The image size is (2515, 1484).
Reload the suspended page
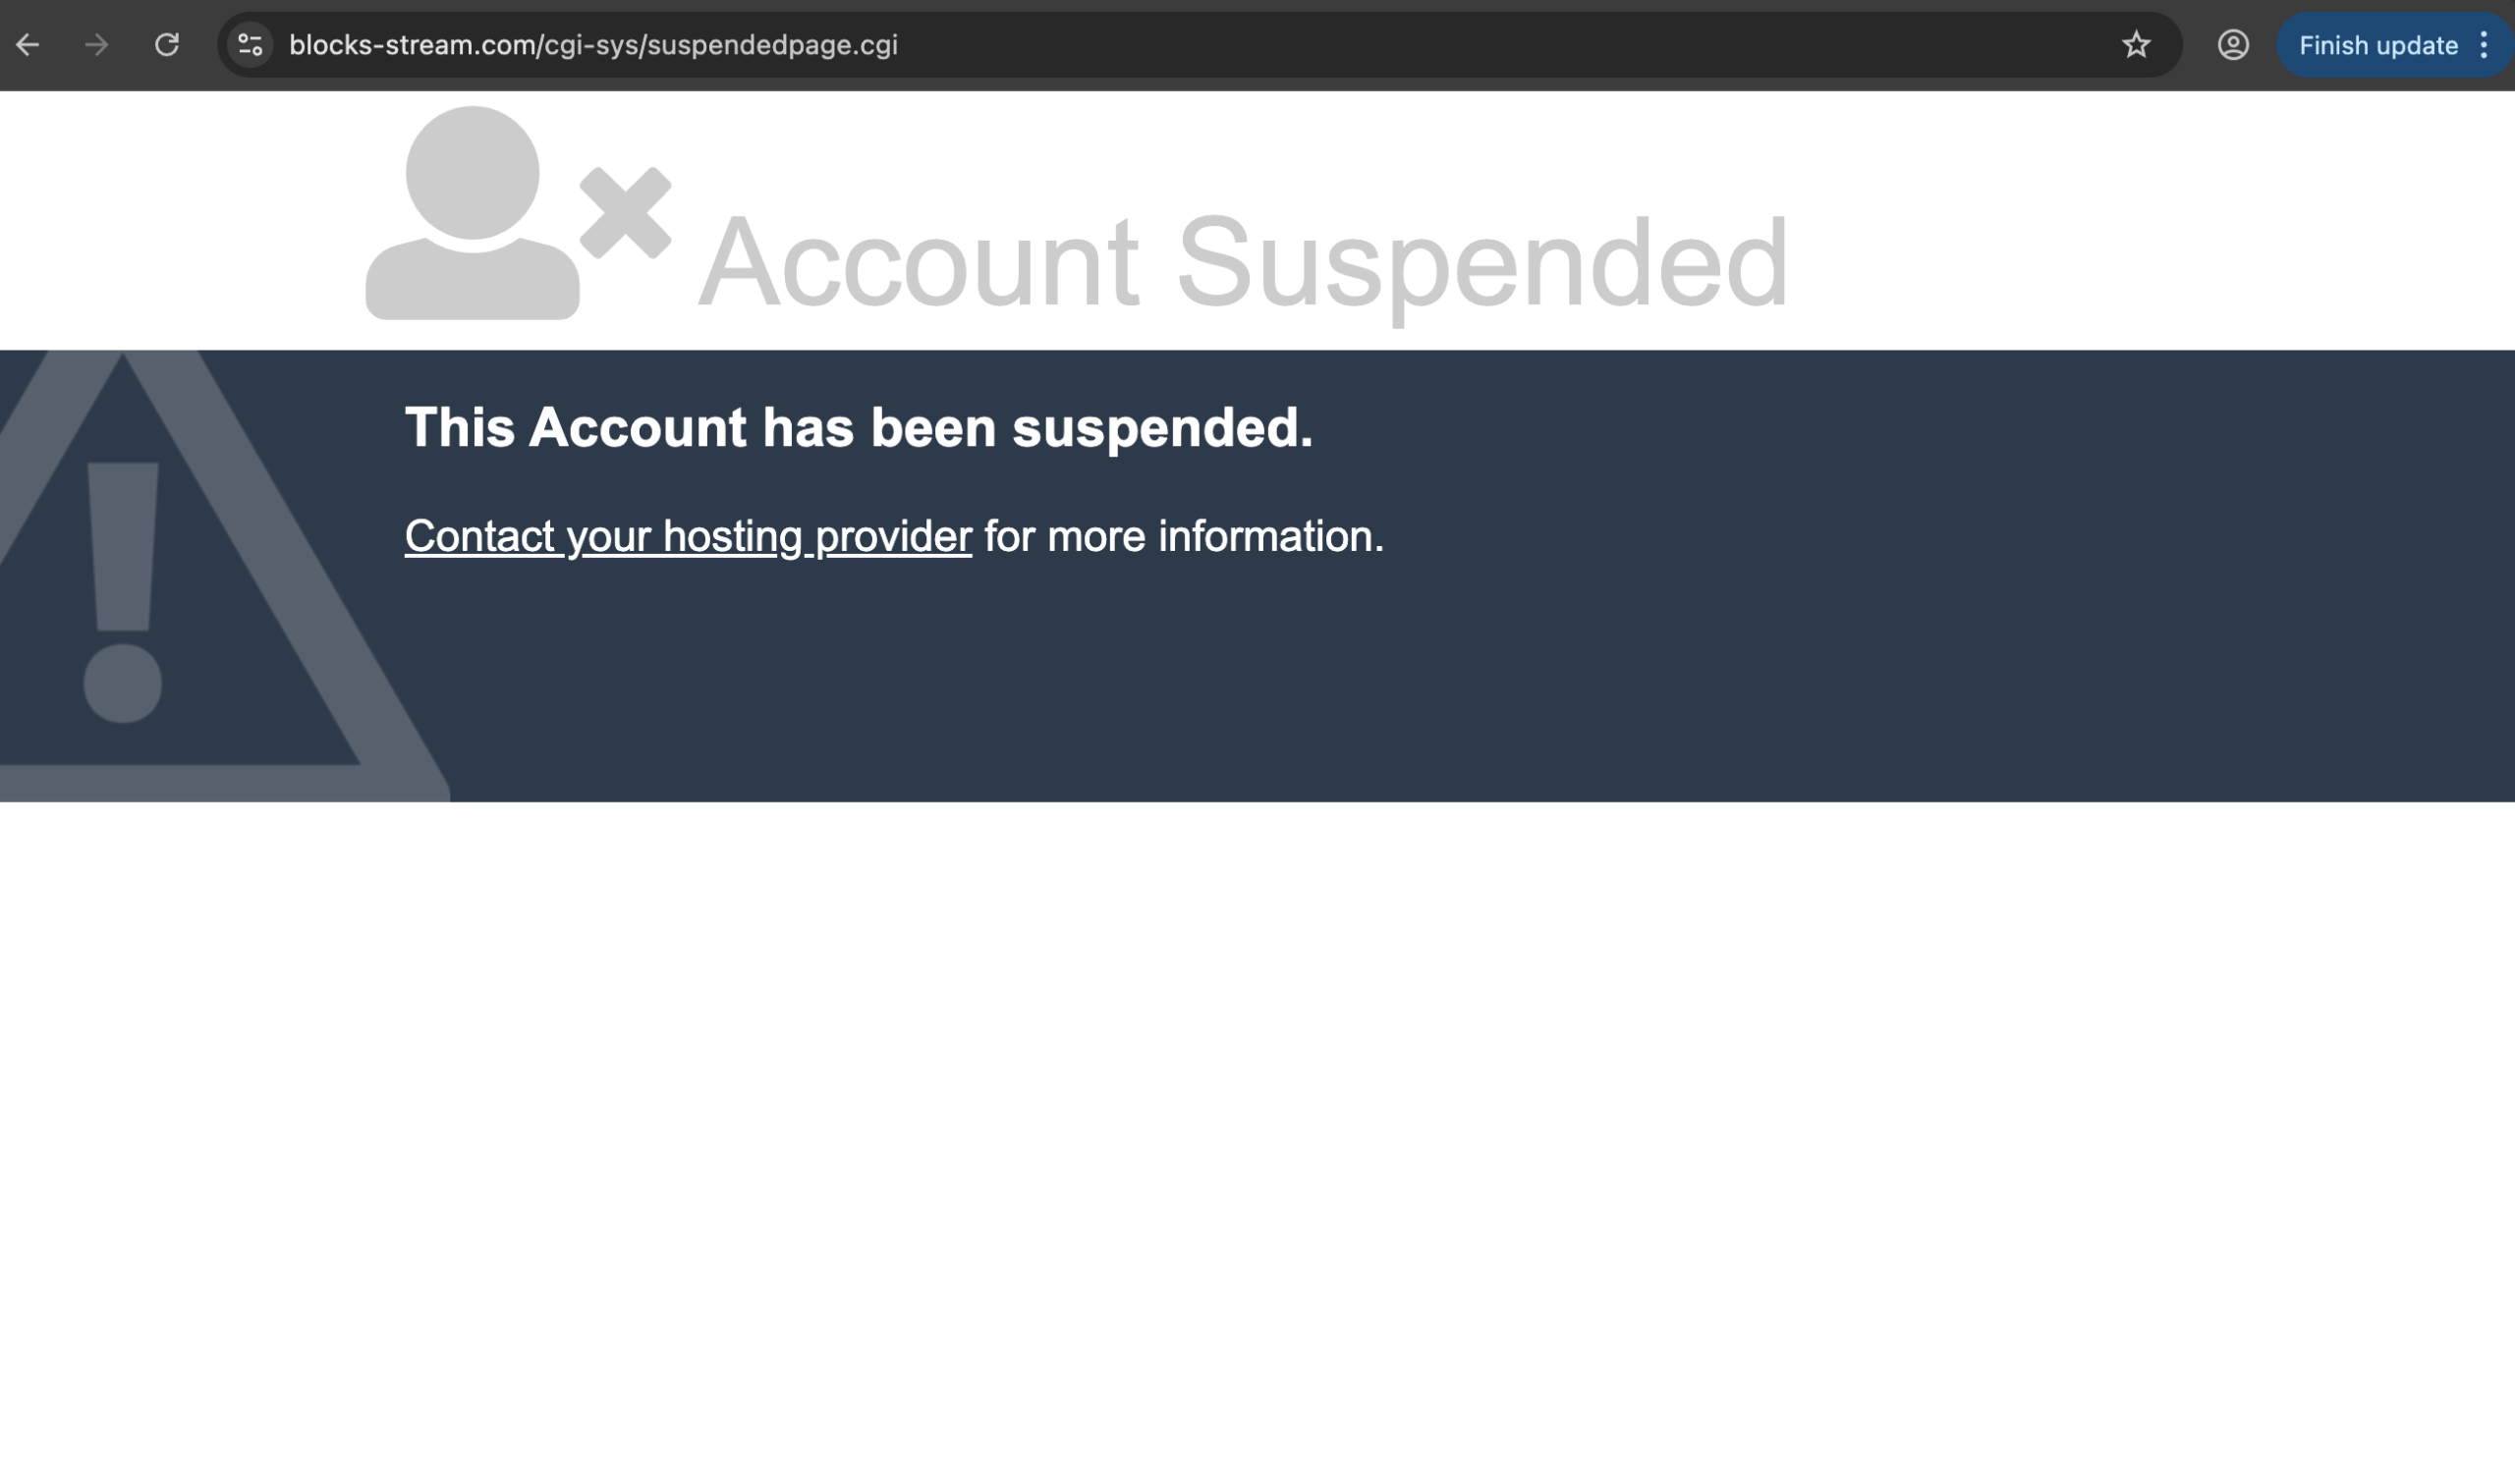167,44
